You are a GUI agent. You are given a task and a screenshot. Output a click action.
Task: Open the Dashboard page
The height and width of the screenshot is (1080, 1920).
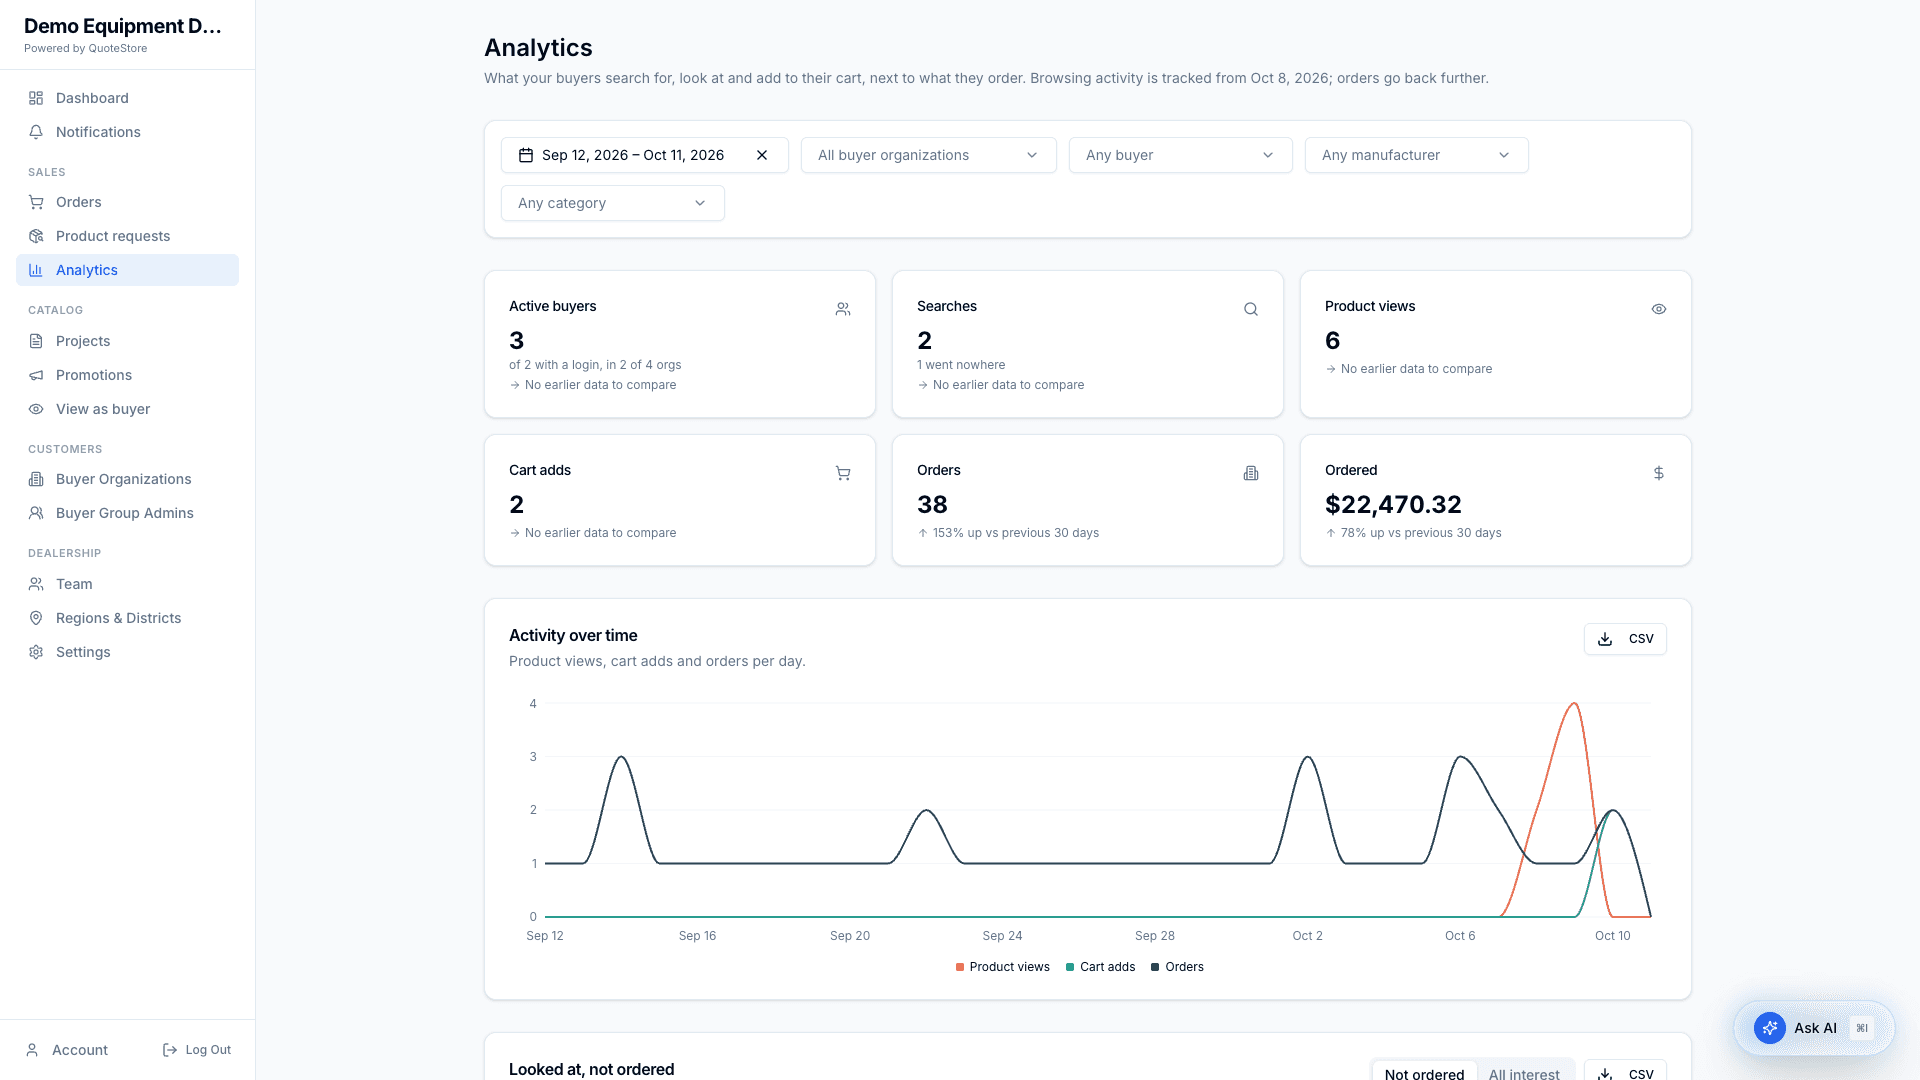[127, 98]
